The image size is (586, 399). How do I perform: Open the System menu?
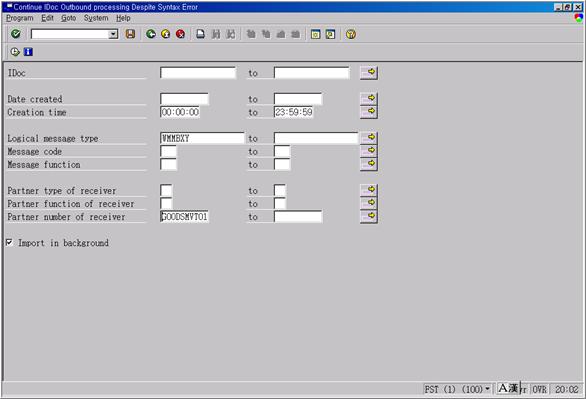(x=96, y=18)
